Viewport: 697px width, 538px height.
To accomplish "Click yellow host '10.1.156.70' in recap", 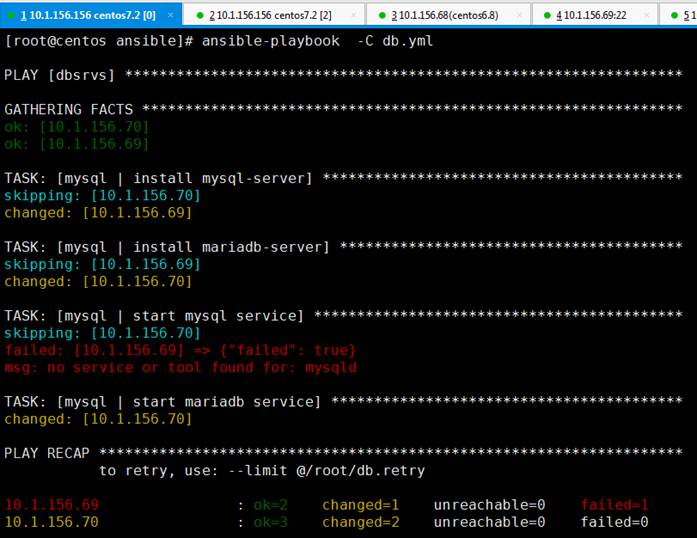I will pyautogui.click(x=52, y=522).
